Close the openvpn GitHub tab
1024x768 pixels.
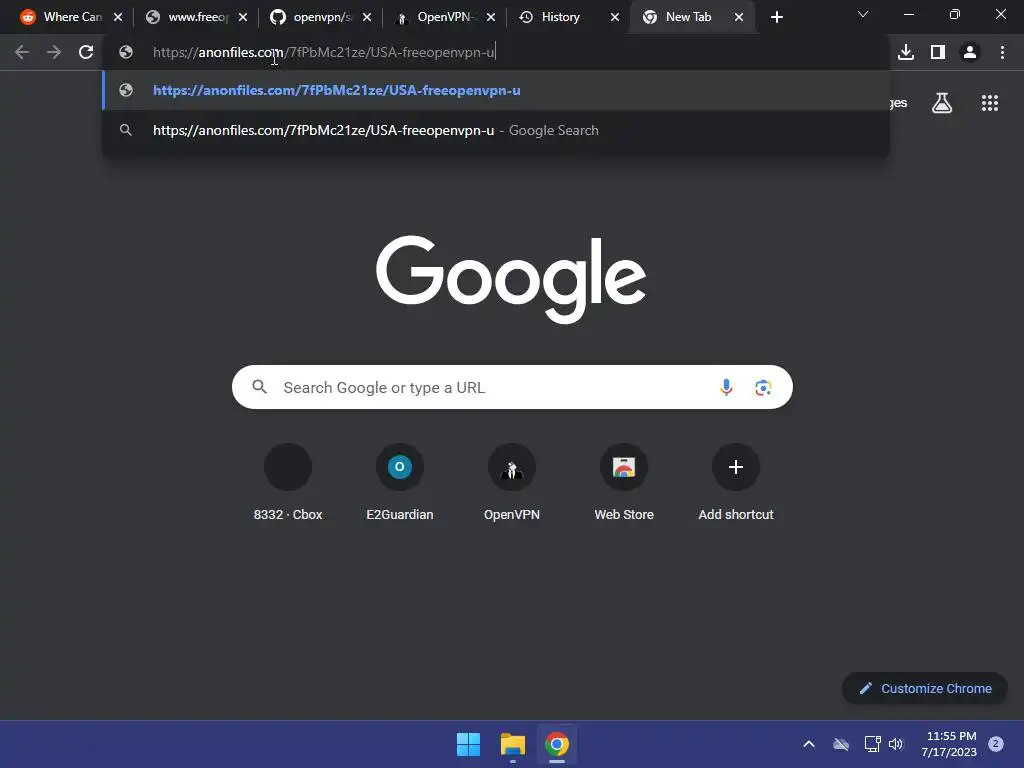[366, 18]
